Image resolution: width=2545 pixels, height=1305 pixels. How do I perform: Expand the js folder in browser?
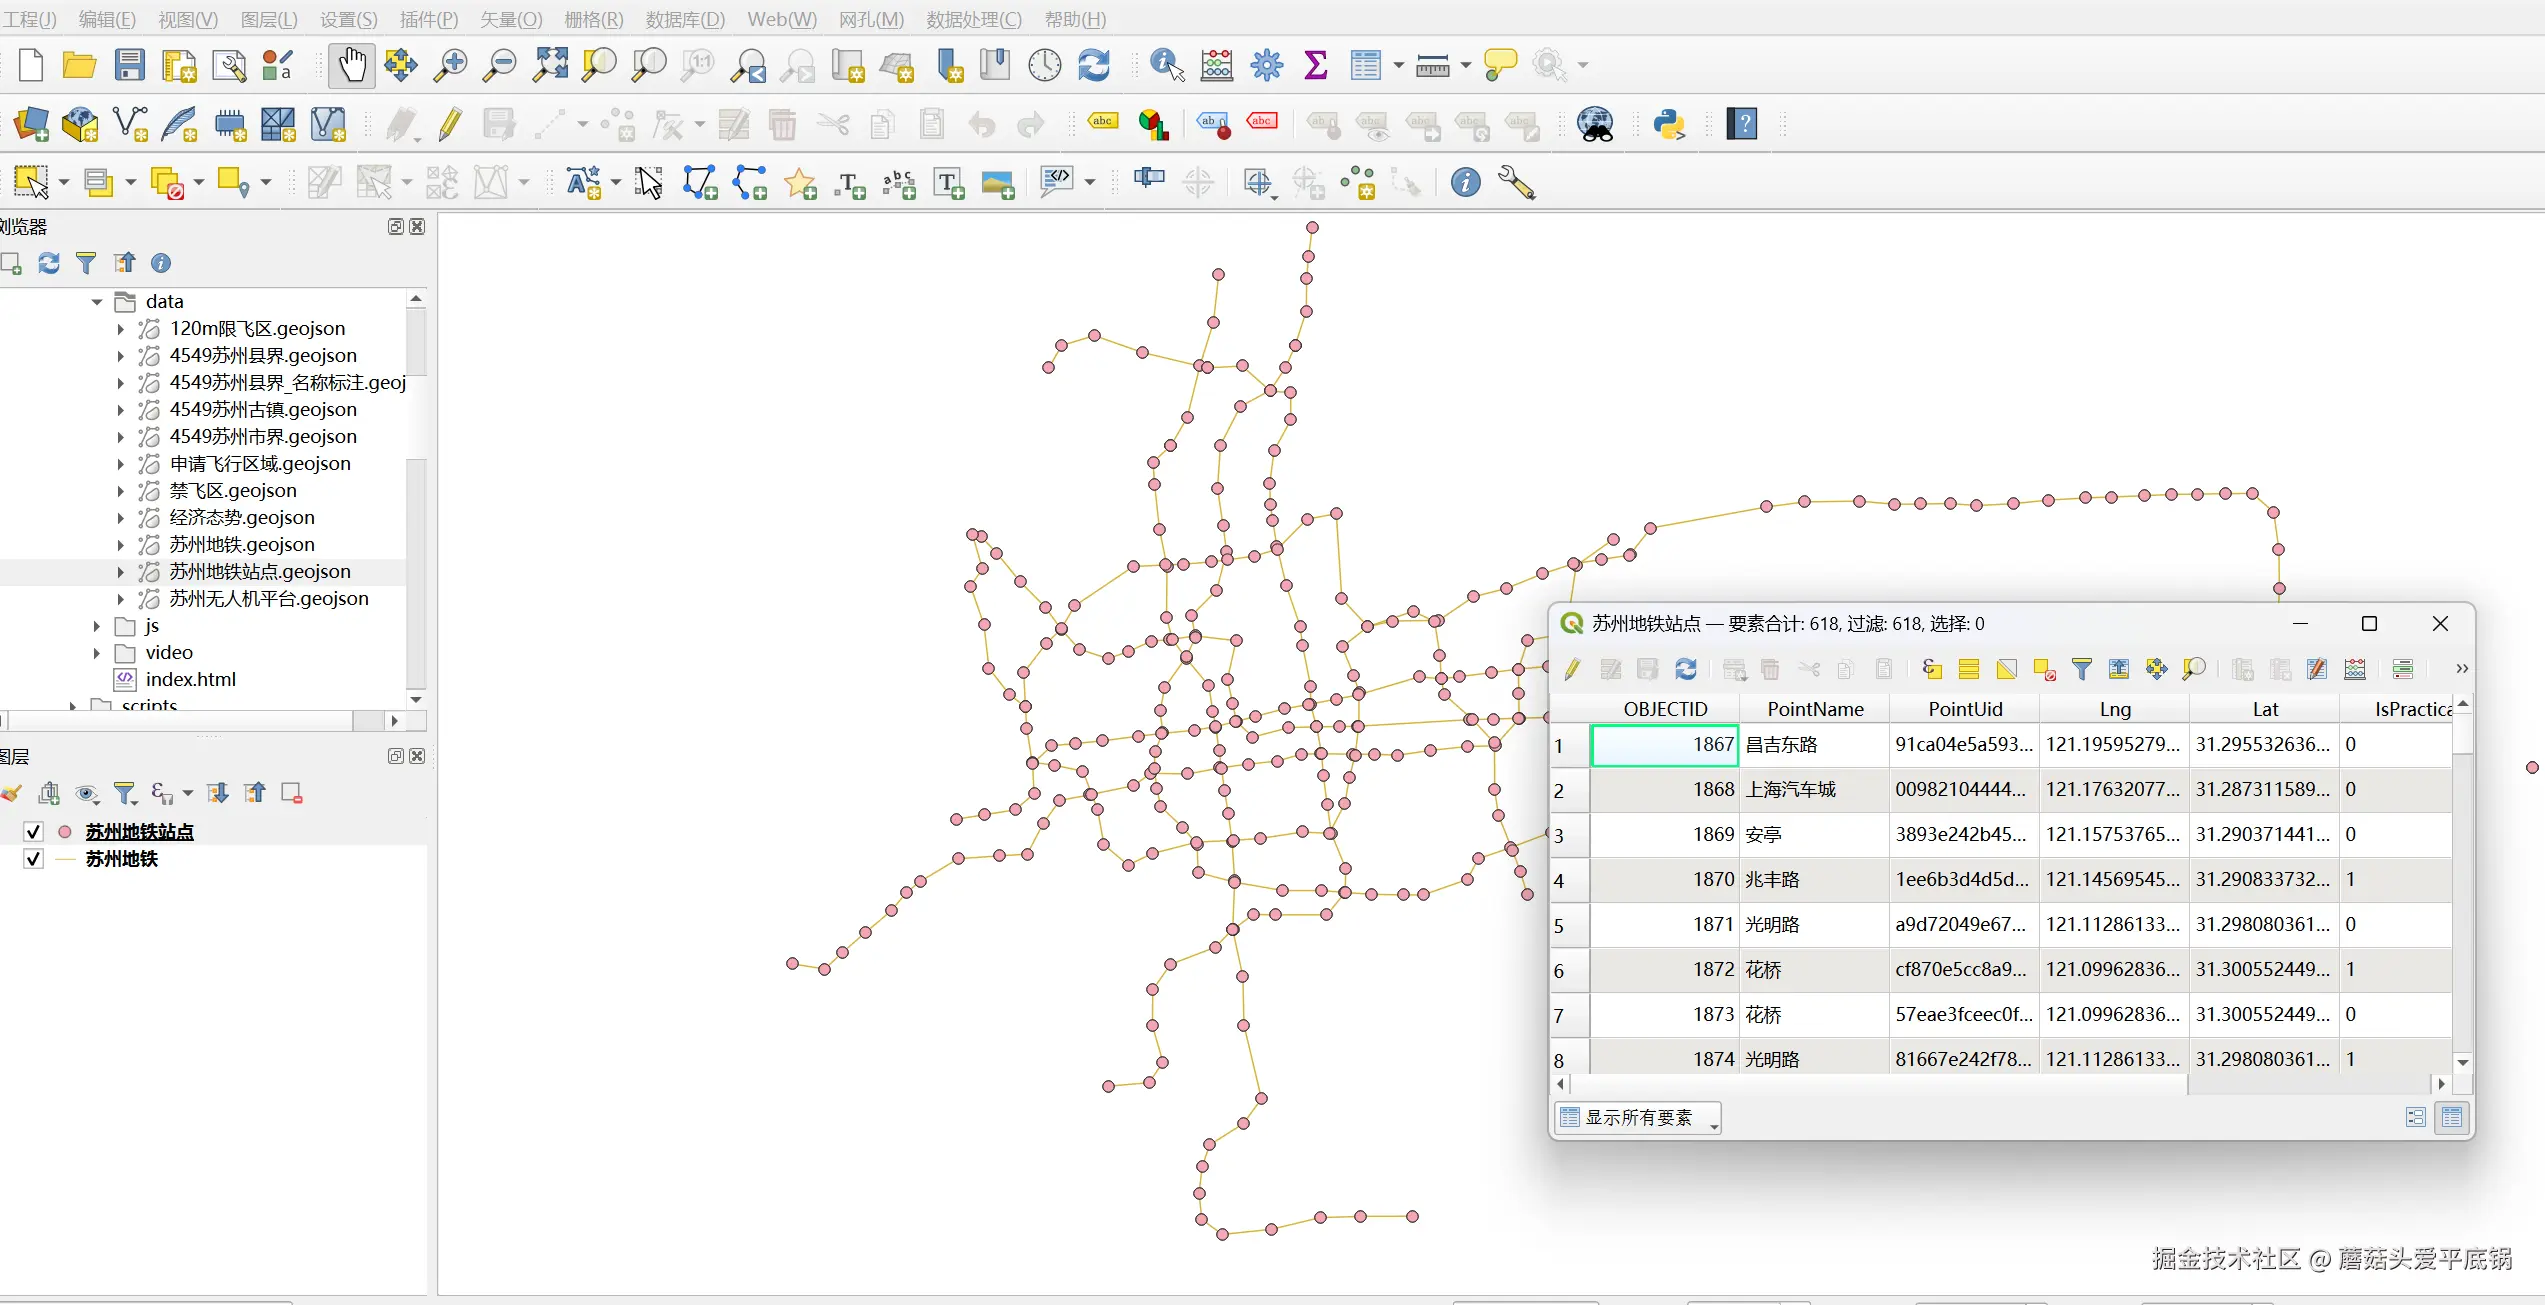click(x=97, y=626)
